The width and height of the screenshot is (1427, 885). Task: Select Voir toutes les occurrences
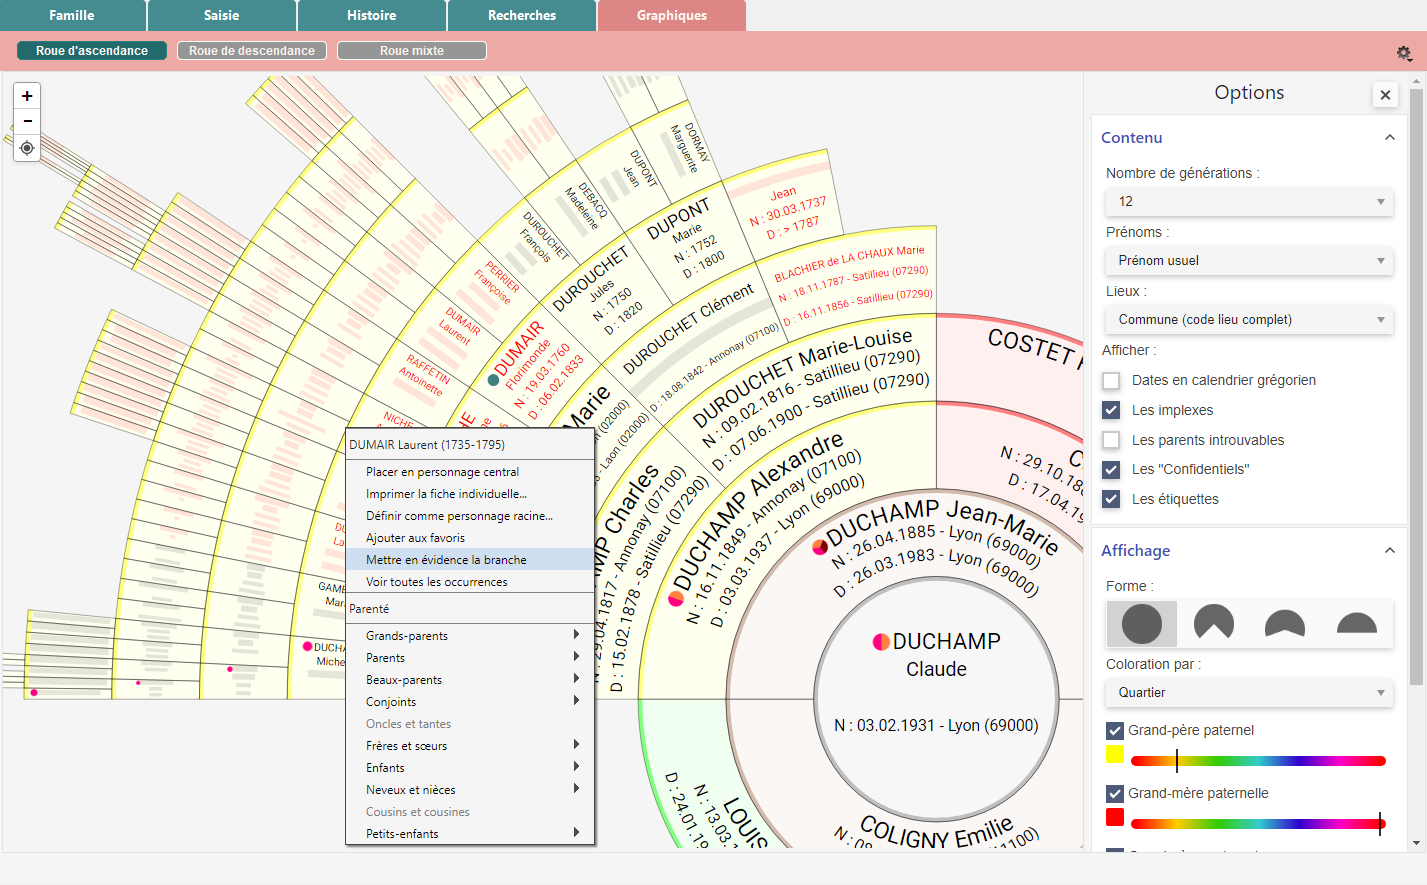tap(470, 582)
